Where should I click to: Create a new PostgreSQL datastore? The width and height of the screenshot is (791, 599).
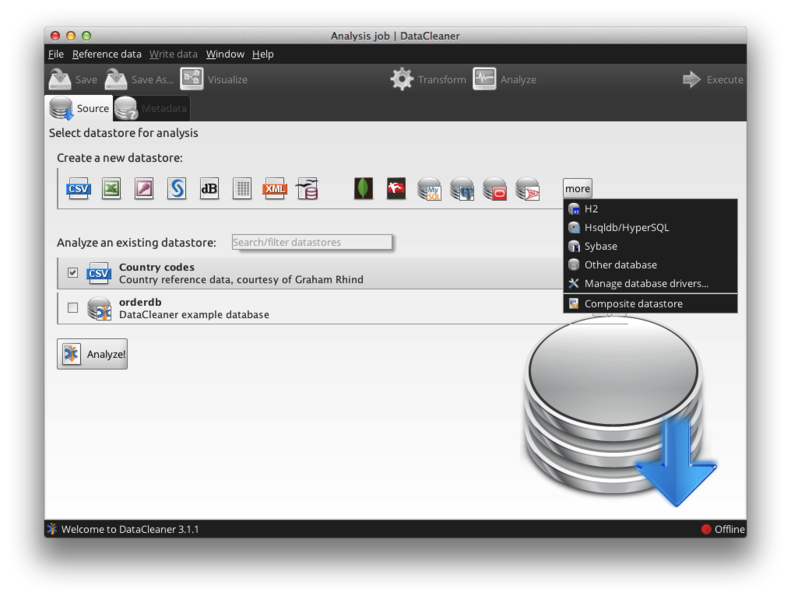tap(462, 189)
